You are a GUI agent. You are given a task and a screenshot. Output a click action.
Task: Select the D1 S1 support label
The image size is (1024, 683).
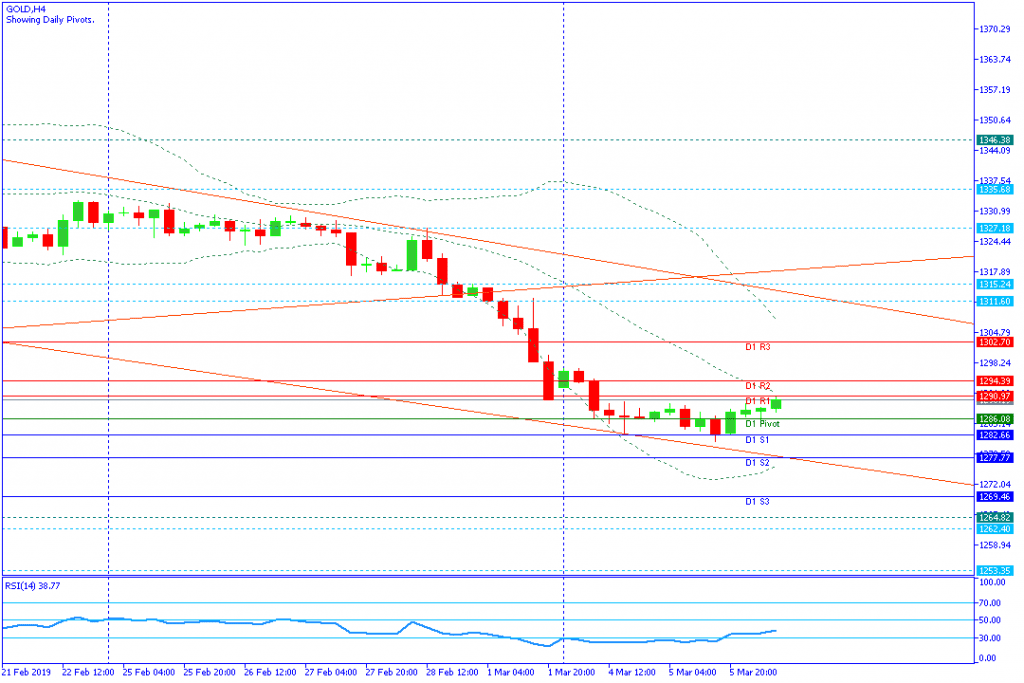click(757, 440)
